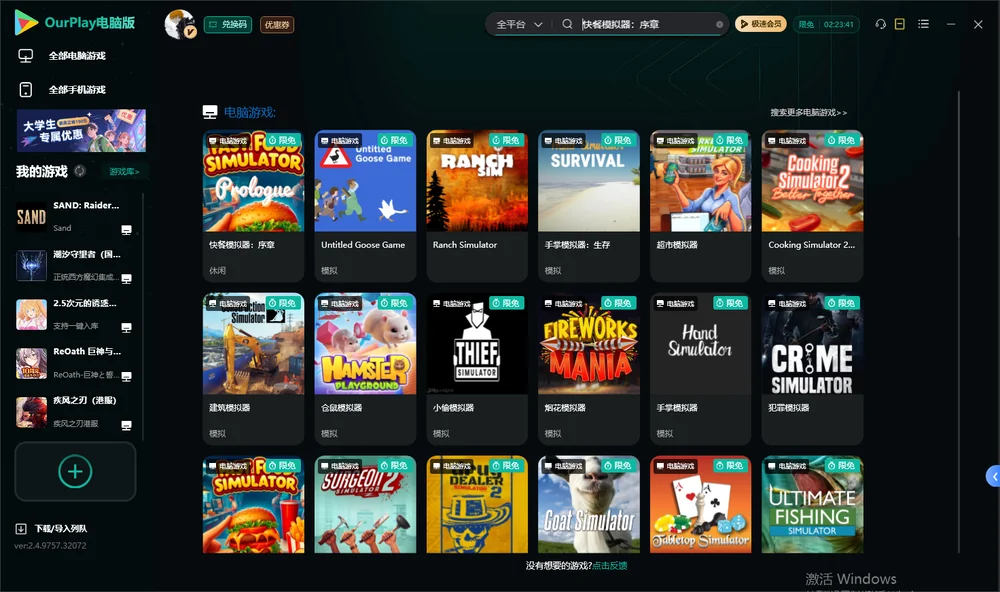Open the user avatar profile

(180, 24)
